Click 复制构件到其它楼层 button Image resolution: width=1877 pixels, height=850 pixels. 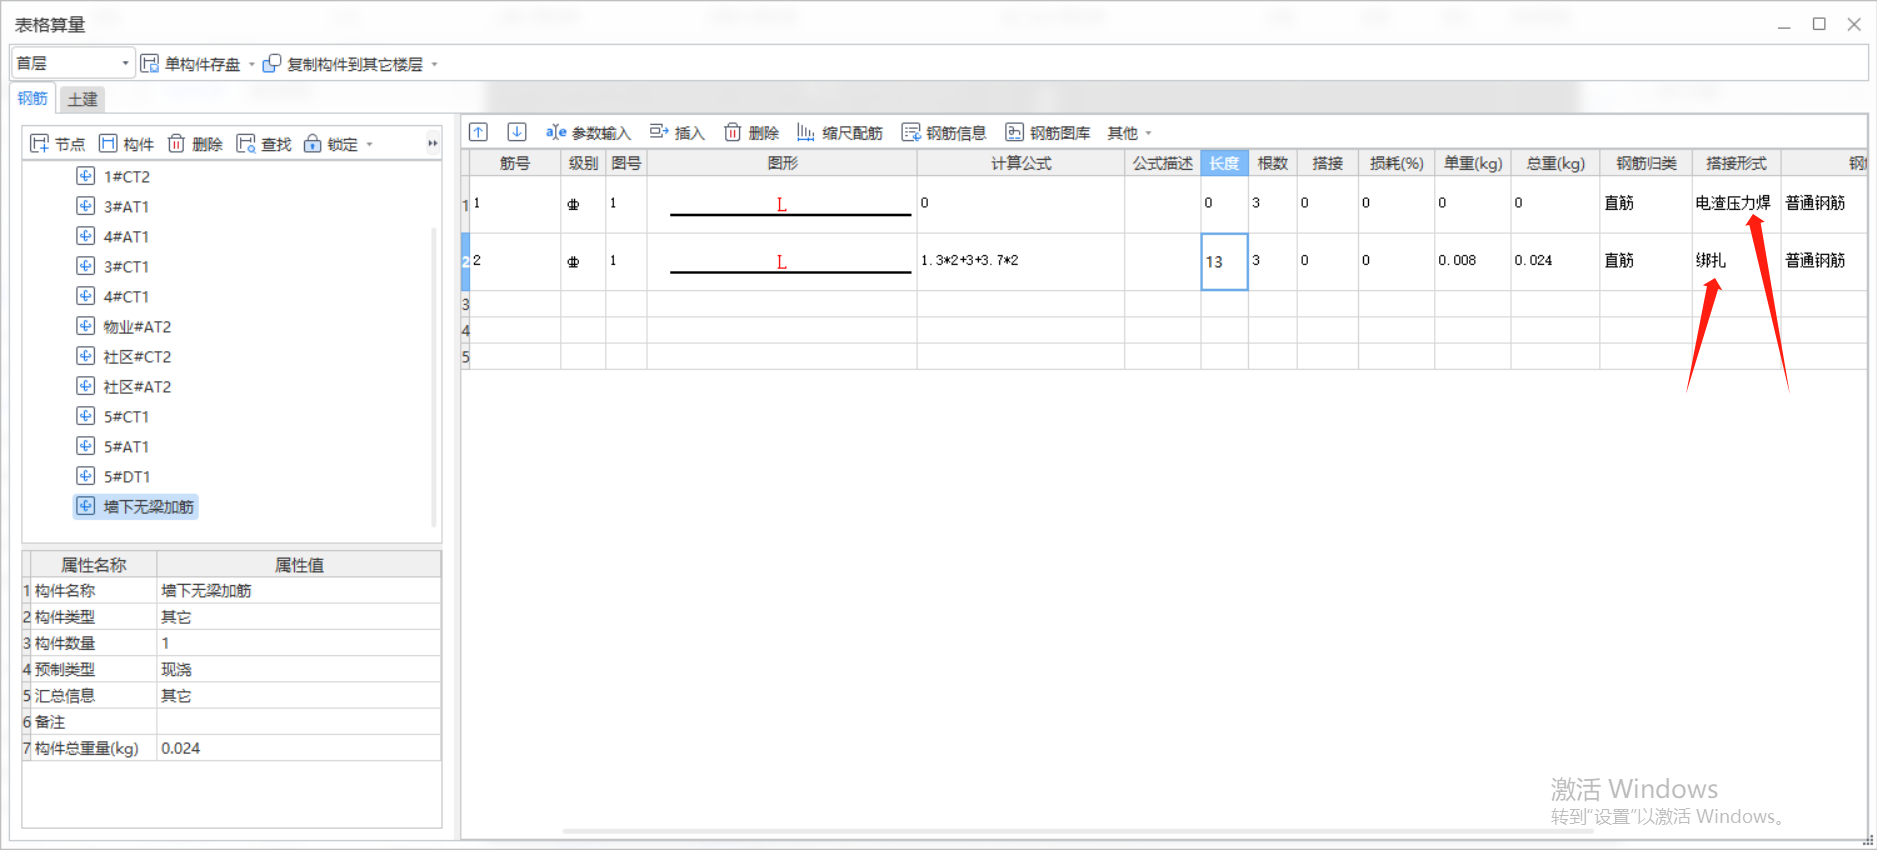(x=342, y=64)
